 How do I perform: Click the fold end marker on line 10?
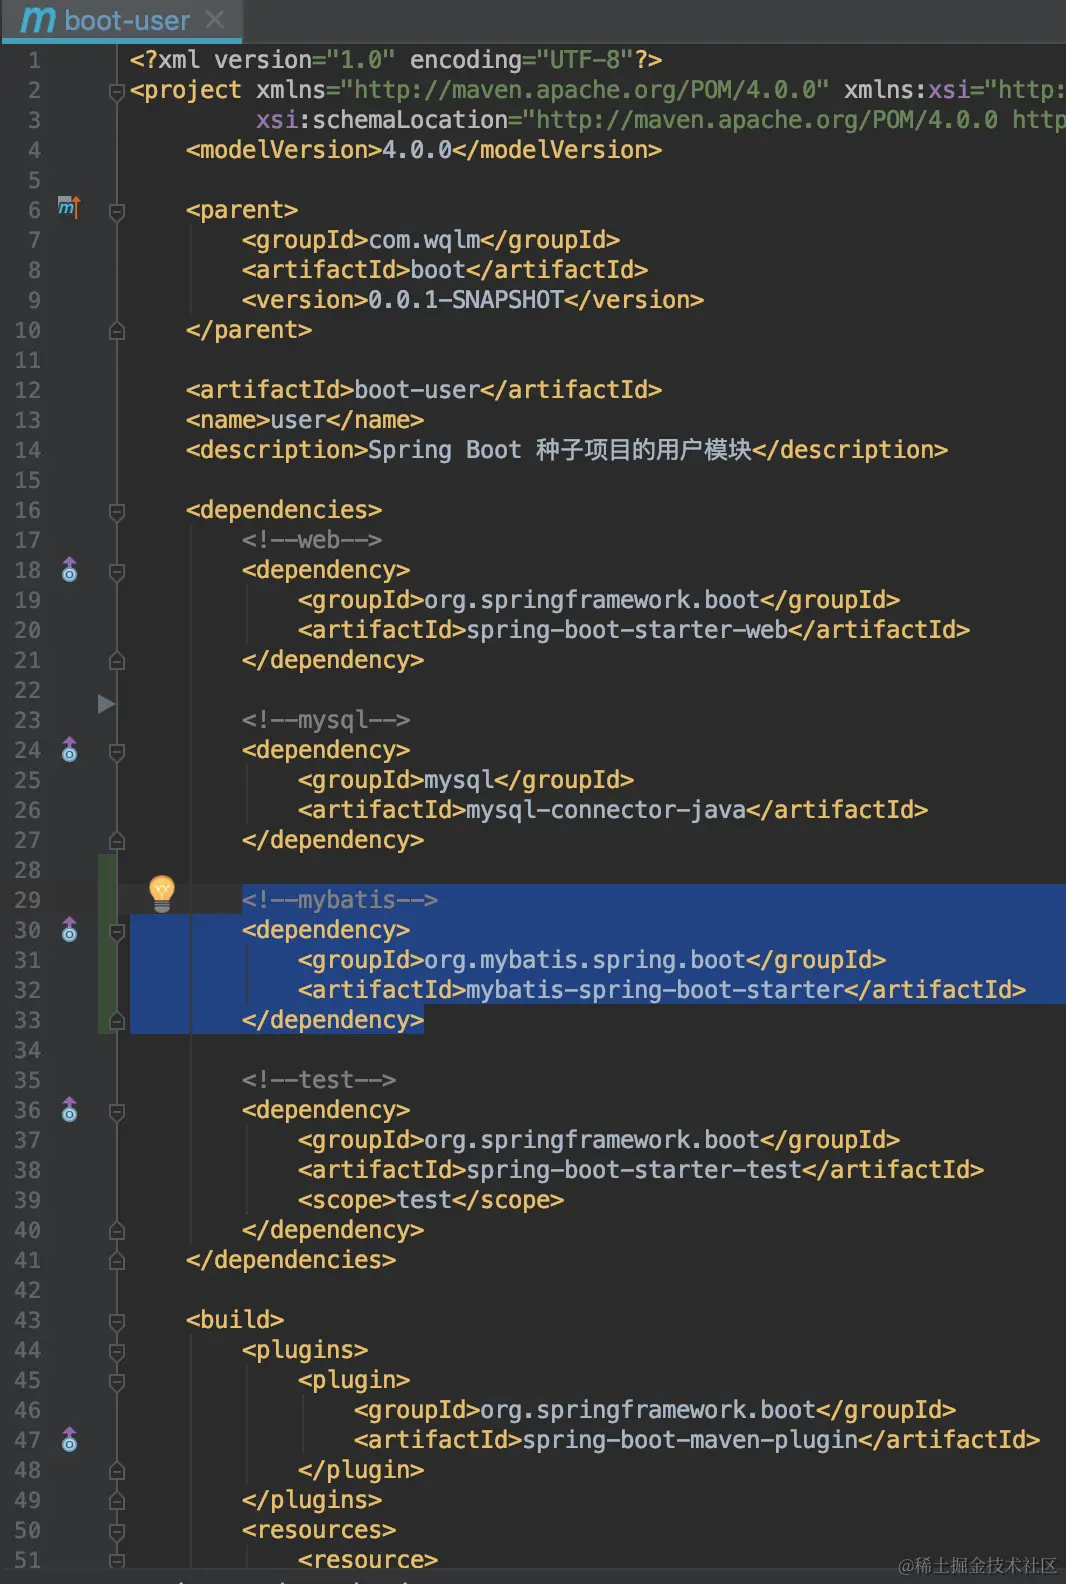(x=116, y=331)
